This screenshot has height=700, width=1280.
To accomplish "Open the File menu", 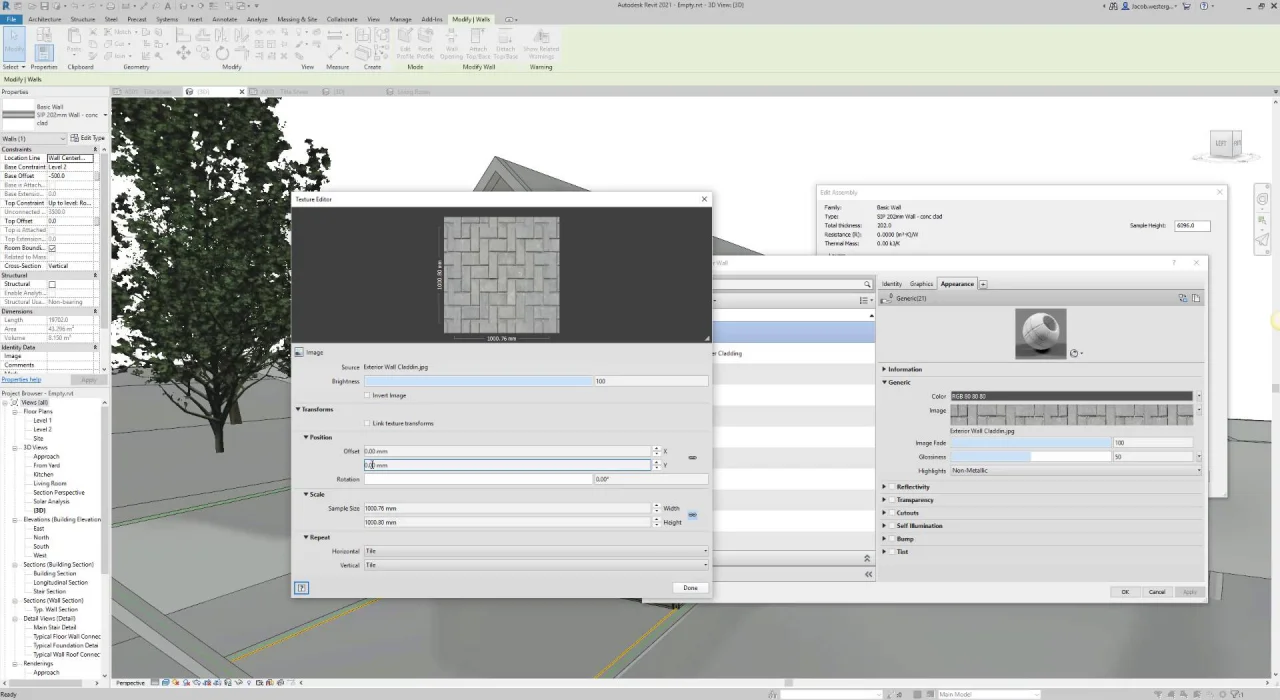I will 12,19.
